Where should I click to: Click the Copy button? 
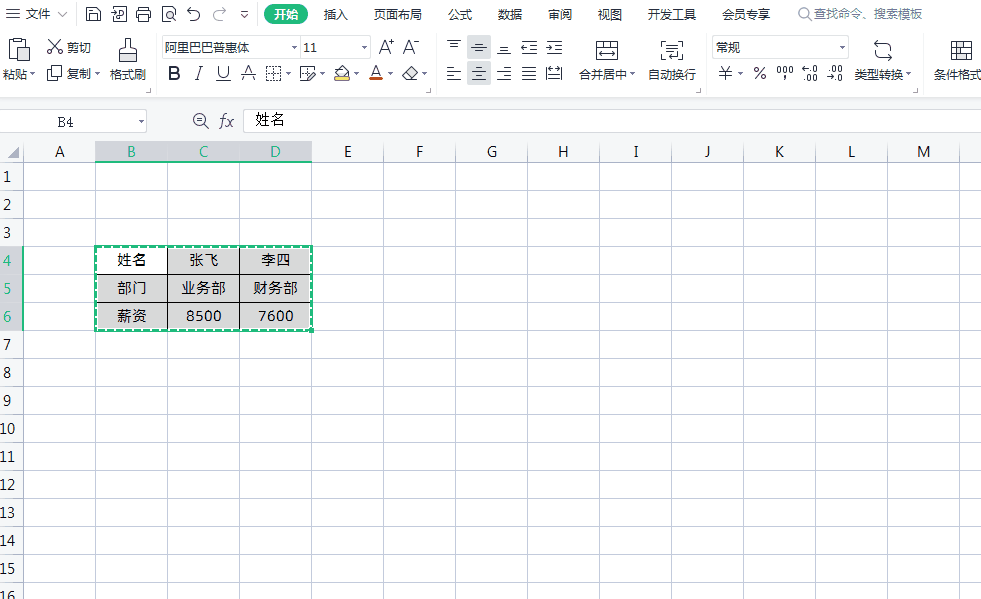[x=69, y=73]
